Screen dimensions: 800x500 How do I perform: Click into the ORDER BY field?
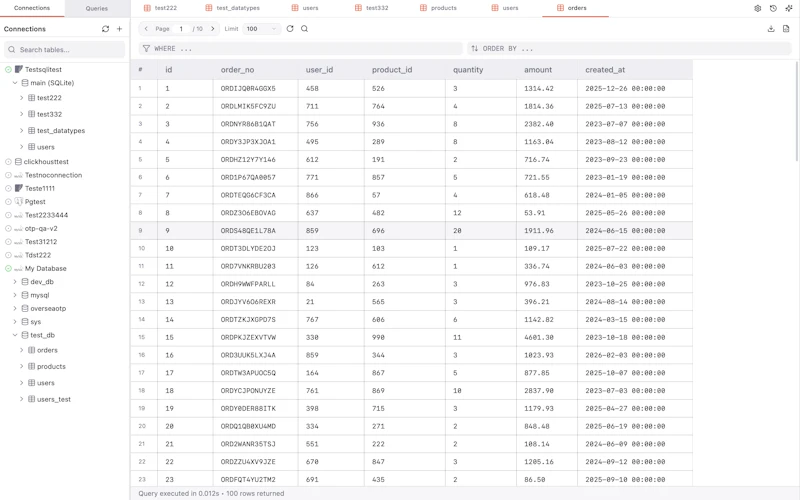point(629,48)
